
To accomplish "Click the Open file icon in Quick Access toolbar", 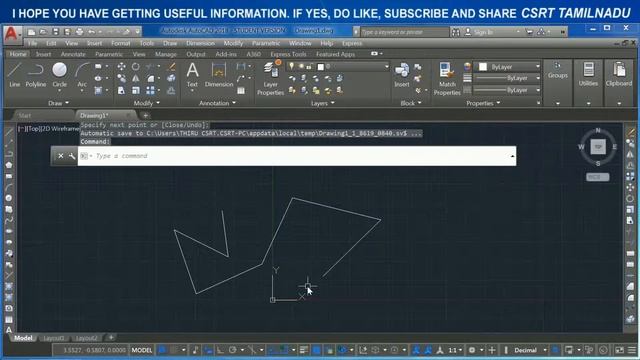I will tap(43, 32).
